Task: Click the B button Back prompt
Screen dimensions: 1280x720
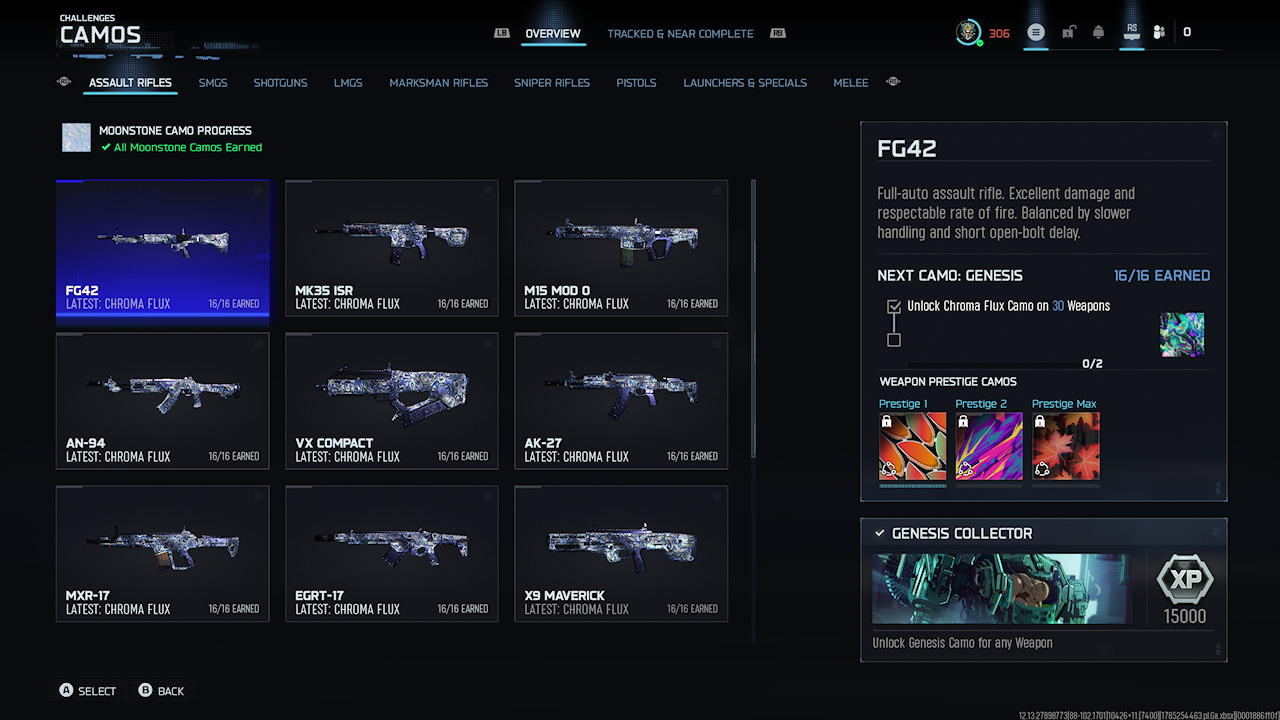Action: coord(162,691)
